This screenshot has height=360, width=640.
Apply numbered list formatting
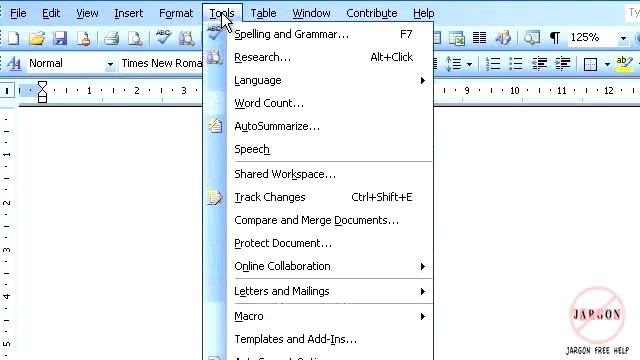click(493, 64)
